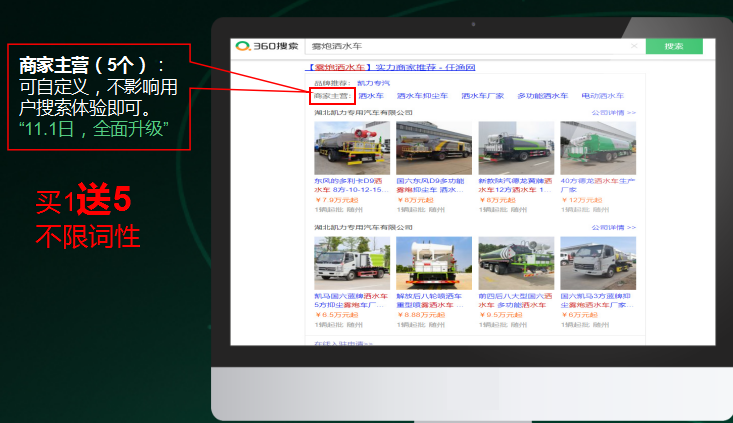Click the 国六凯马3方蓝牌抑尘 title link
Image resolution: width=733 pixels, height=423 pixels.
click(x=597, y=301)
